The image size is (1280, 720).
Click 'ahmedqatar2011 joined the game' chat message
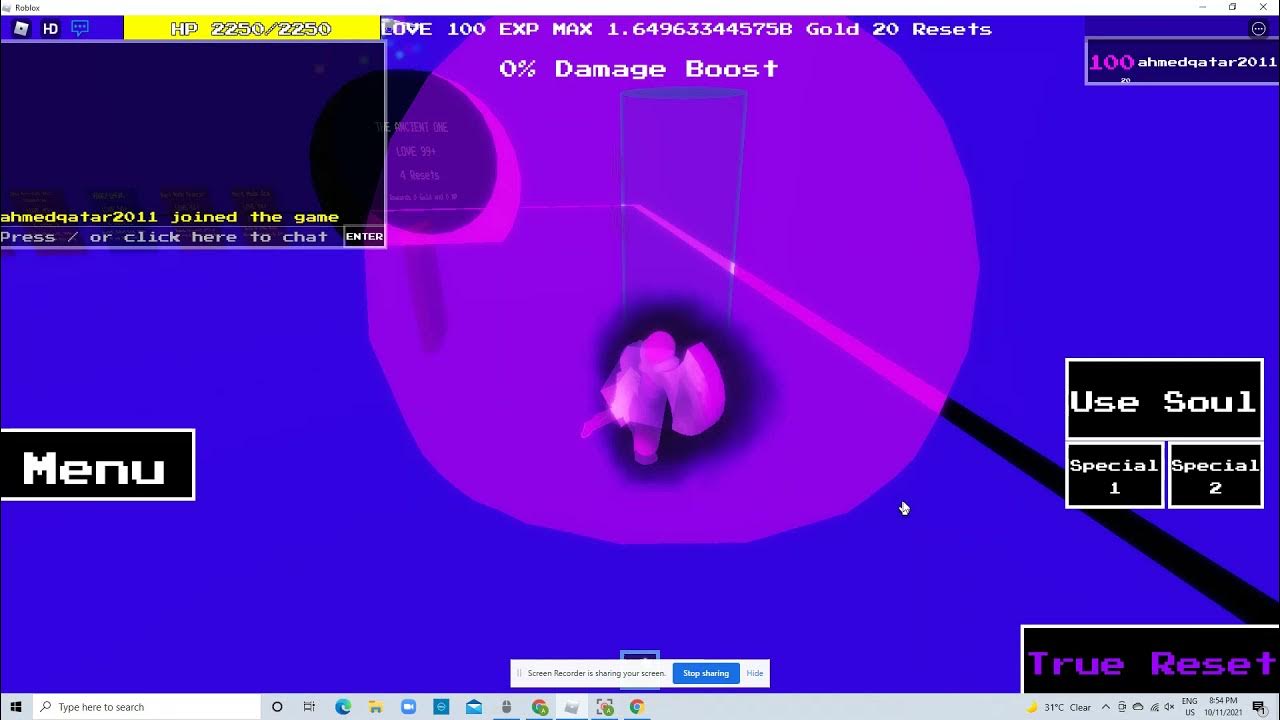170,217
